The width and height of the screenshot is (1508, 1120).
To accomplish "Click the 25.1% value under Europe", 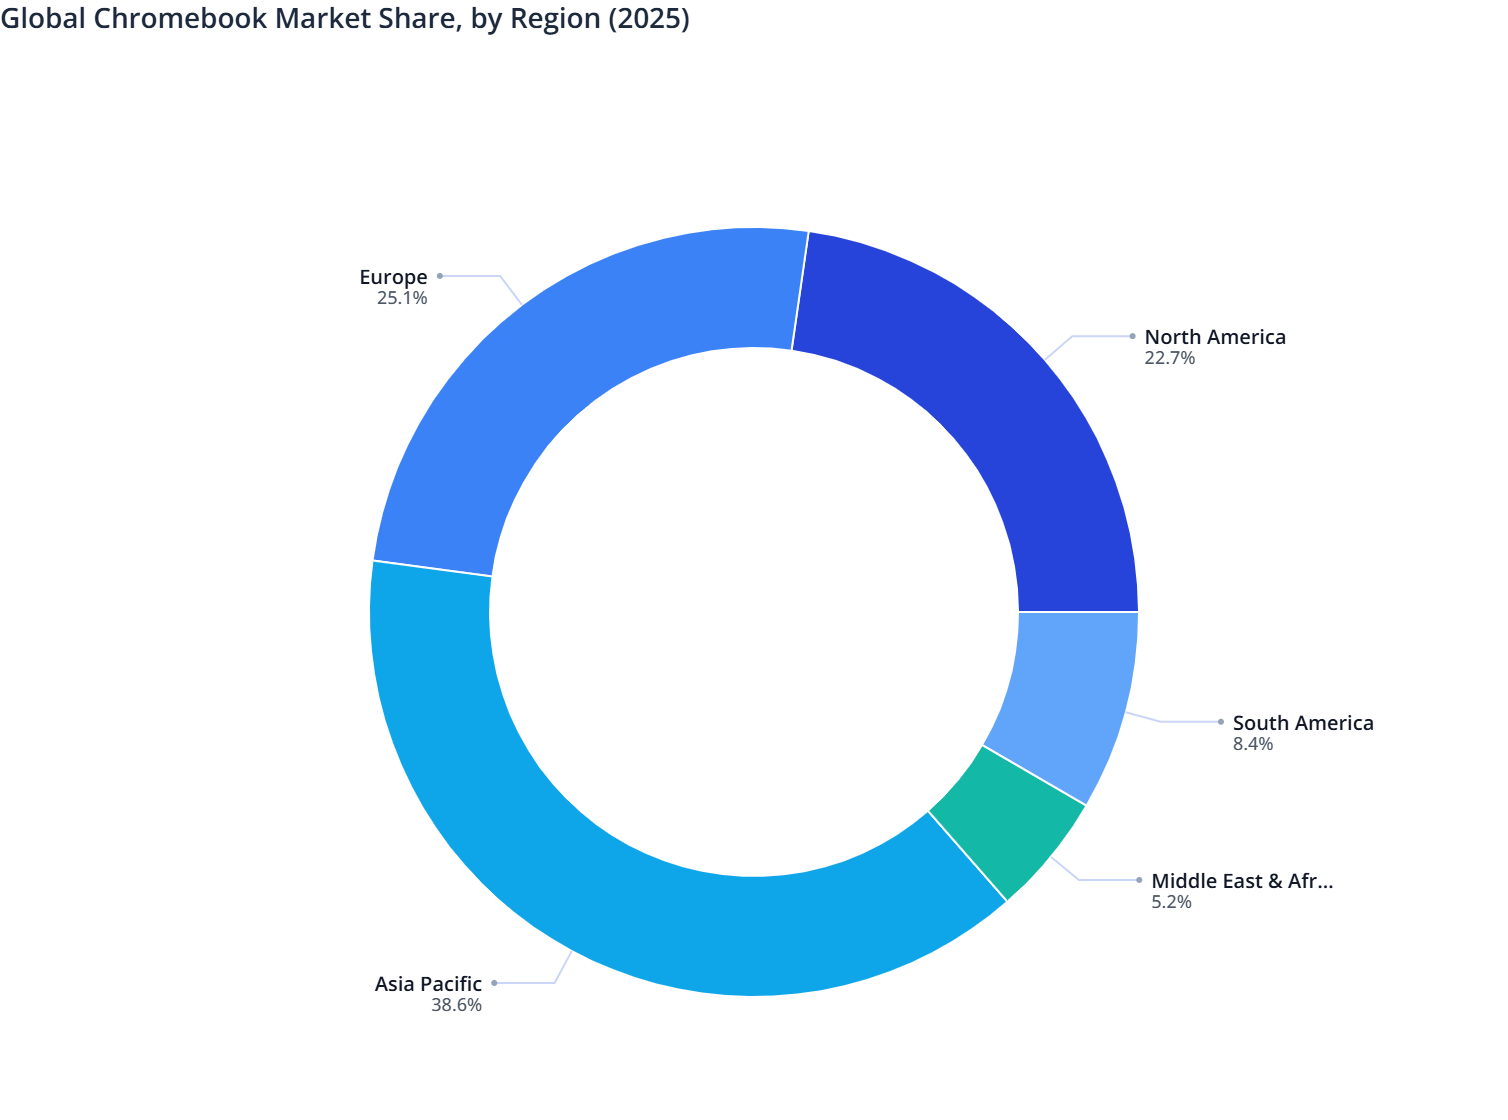I will coord(402,298).
